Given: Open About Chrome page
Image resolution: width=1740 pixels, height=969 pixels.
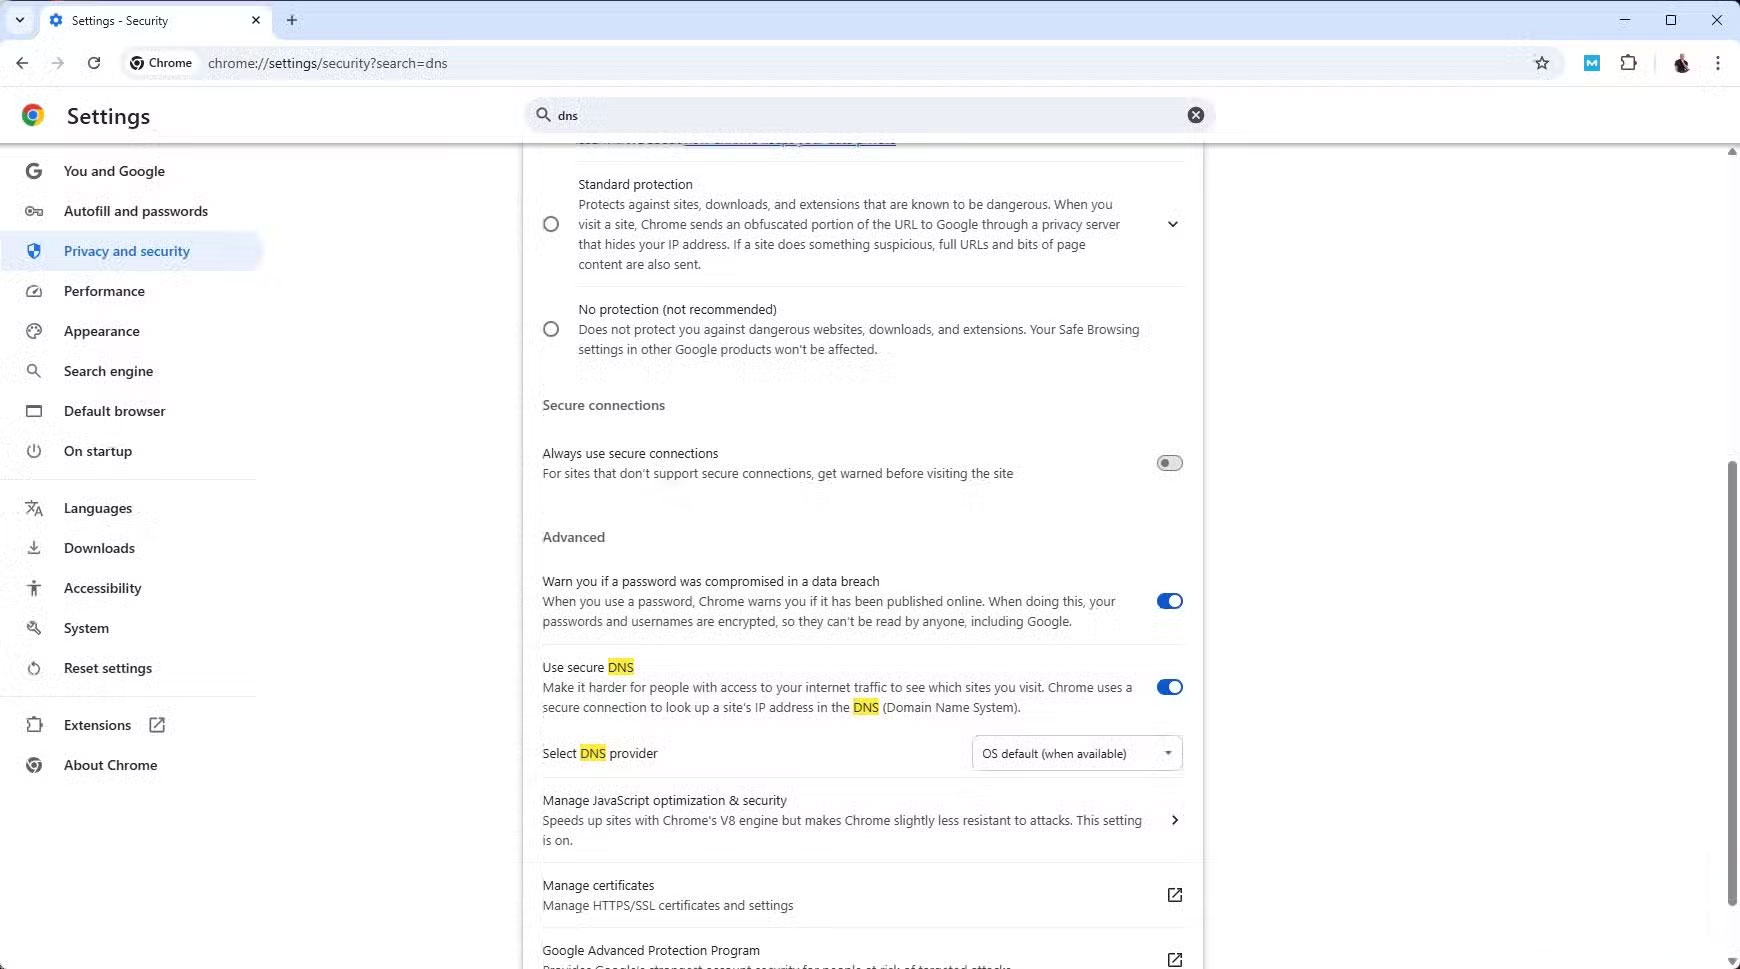Looking at the screenshot, I should pos(110,765).
